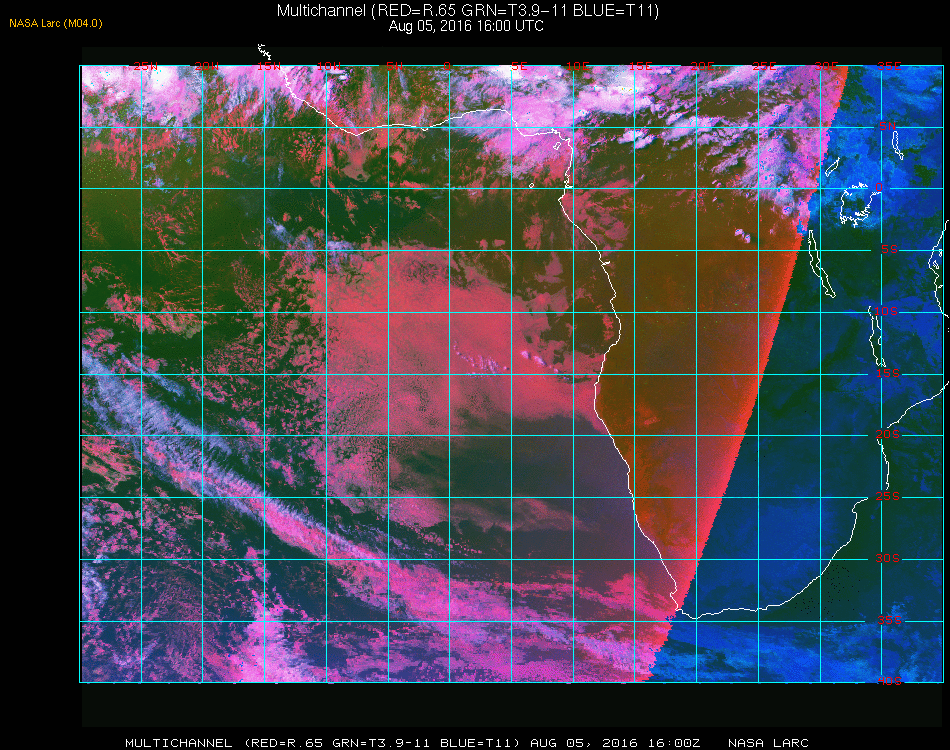
Task: Click the 10S latitude label
Action: pyautogui.click(x=885, y=311)
